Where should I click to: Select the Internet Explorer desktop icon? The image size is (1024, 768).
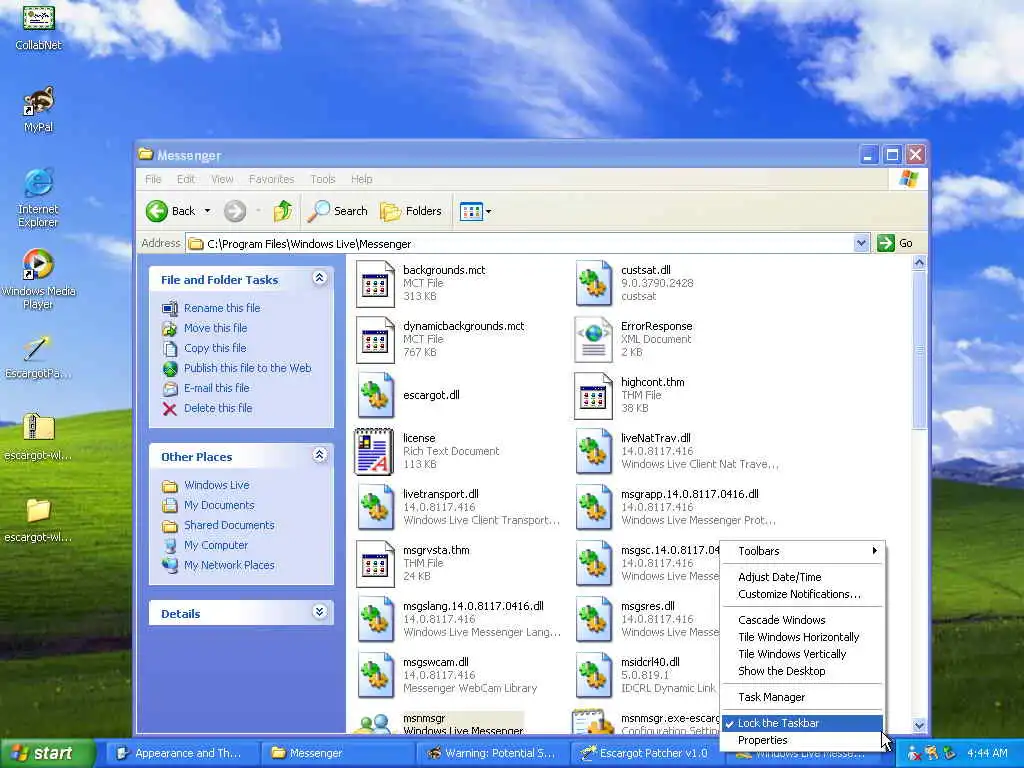click(x=38, y=197)
